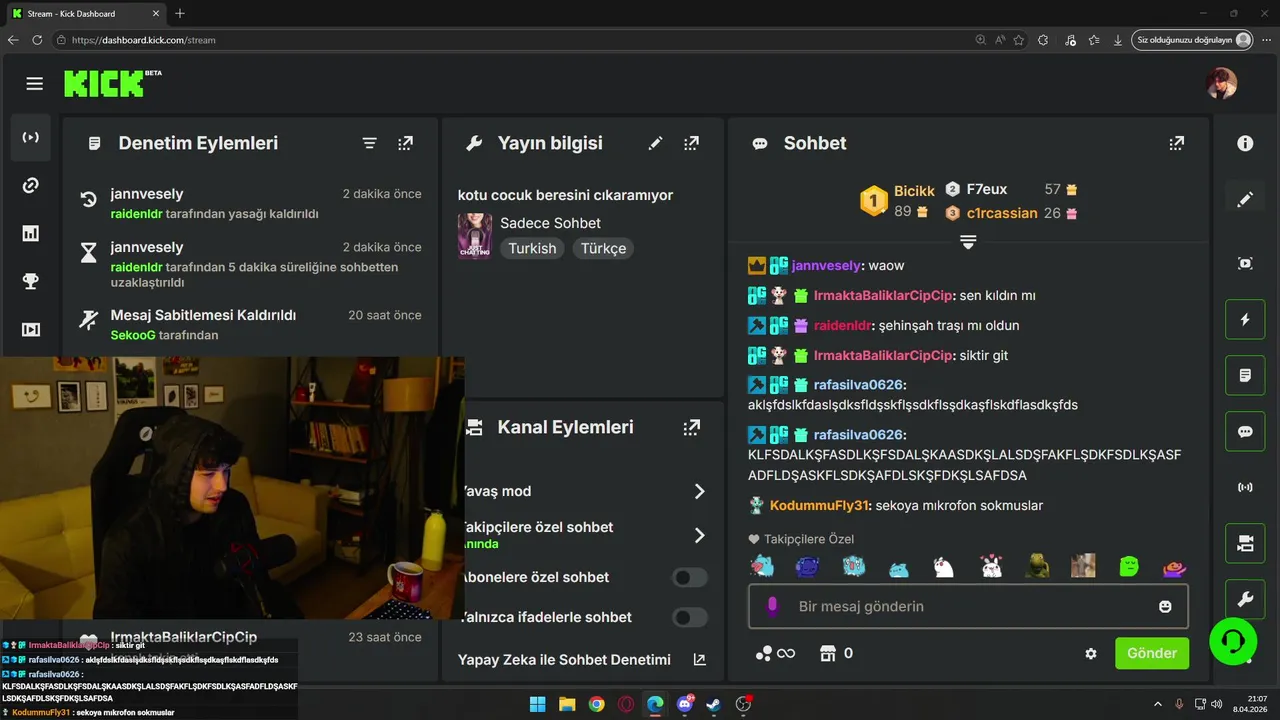Viewport: 1280px width, 720px height.
Task: Click the lightning bolt button in right sidebar
Action: click(x=1245, y=320)
